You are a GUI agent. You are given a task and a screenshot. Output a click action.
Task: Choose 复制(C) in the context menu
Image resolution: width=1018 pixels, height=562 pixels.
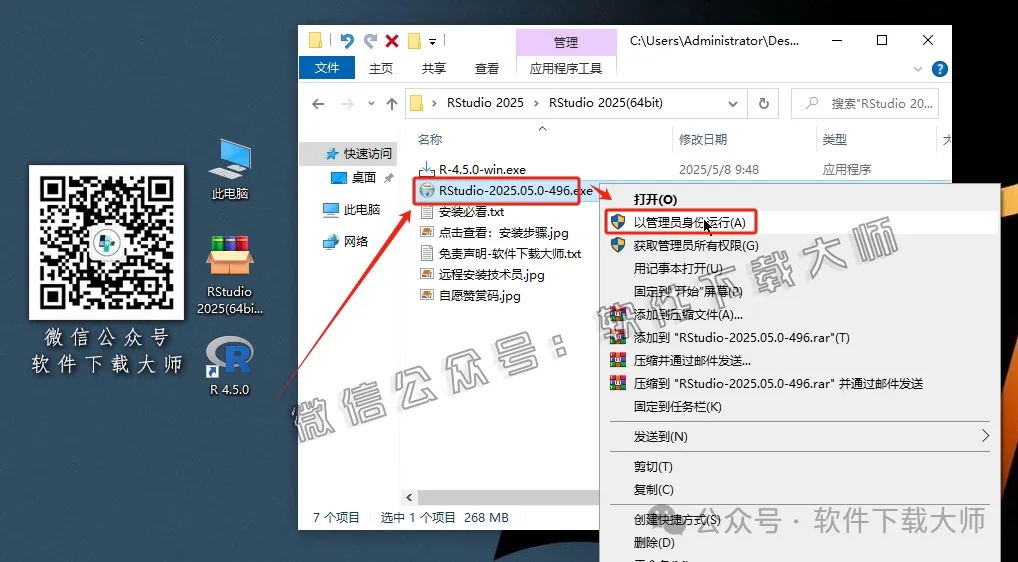[x=653, y=489]
